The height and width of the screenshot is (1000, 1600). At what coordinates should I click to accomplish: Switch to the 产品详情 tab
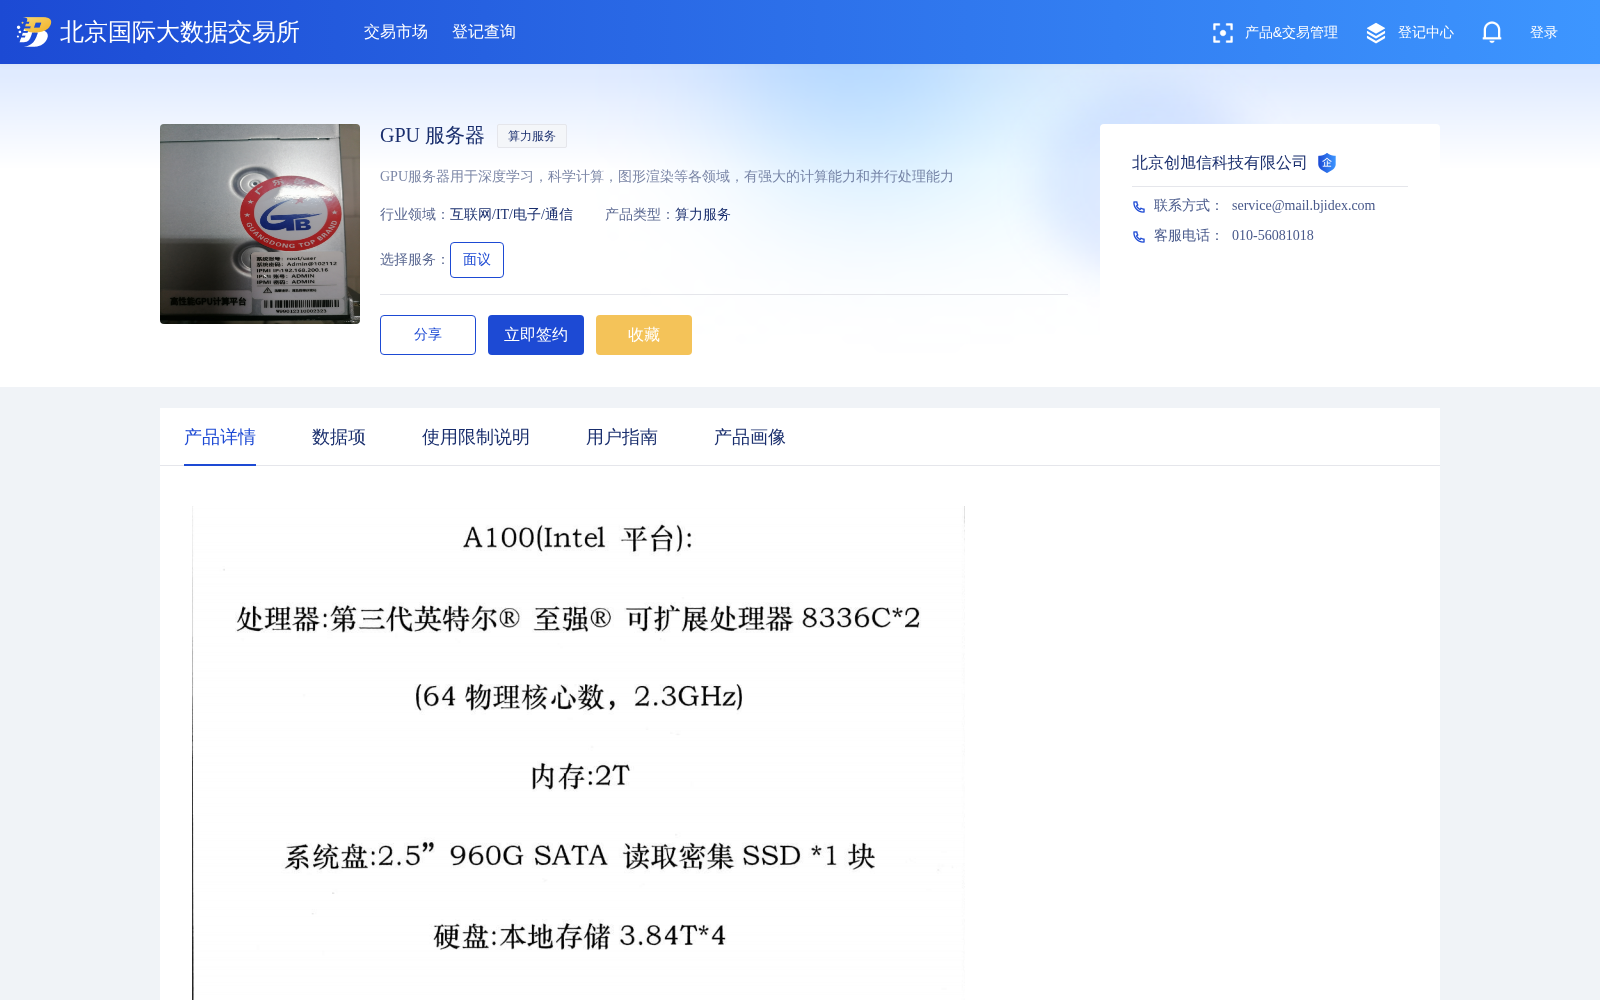[x=220, y=437]
